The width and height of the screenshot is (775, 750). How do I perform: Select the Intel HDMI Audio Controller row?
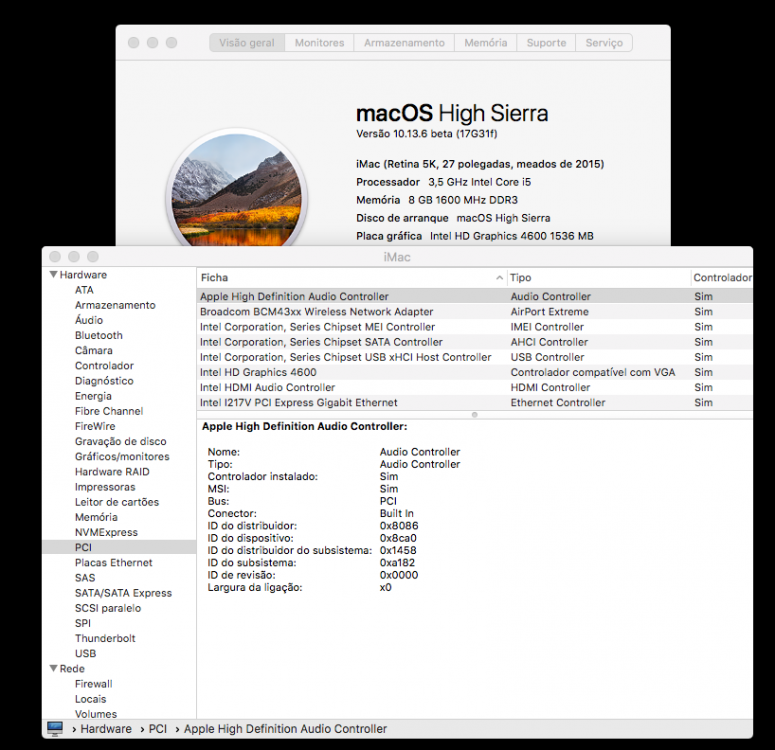(474, 388)
